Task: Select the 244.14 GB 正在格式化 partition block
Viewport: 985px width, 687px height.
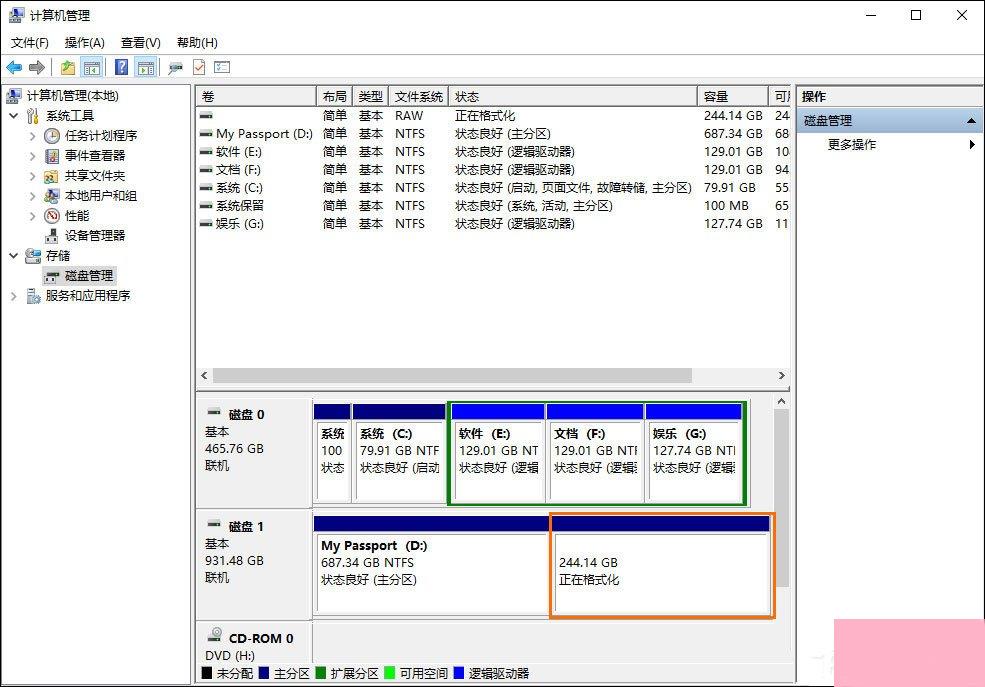Action: pos(661,565)
